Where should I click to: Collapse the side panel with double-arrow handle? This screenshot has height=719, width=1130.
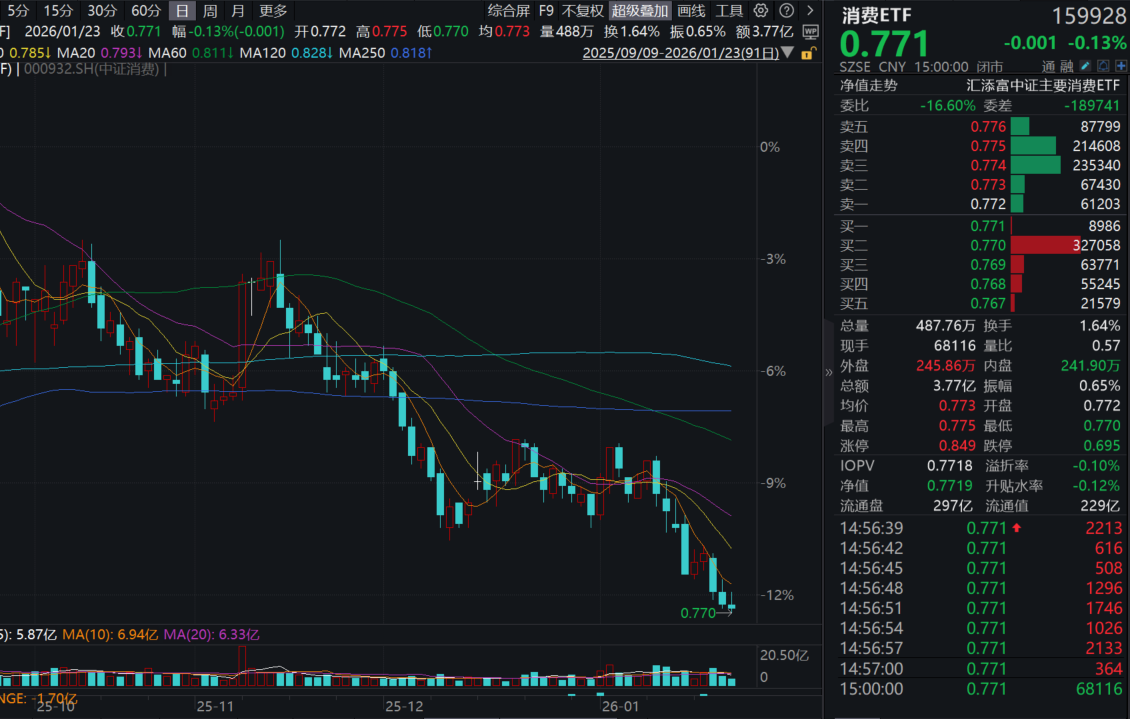pyautogui.click(x=828, y=372)
